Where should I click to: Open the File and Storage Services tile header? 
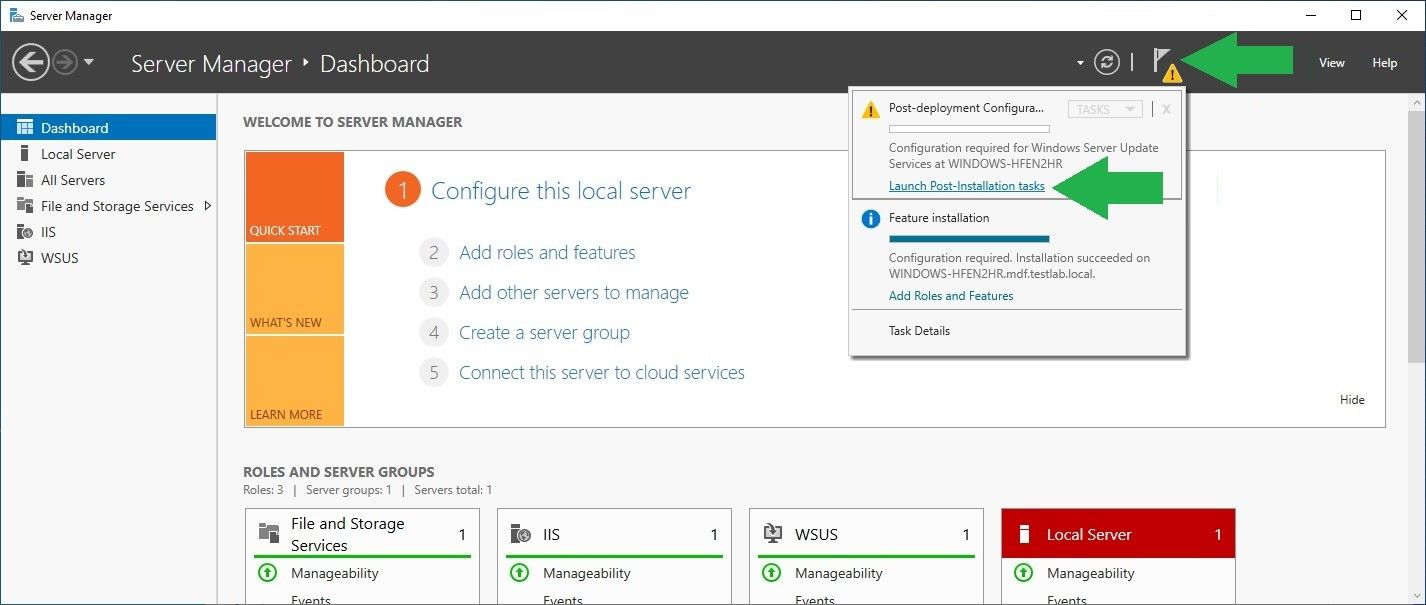pos(362,534)
